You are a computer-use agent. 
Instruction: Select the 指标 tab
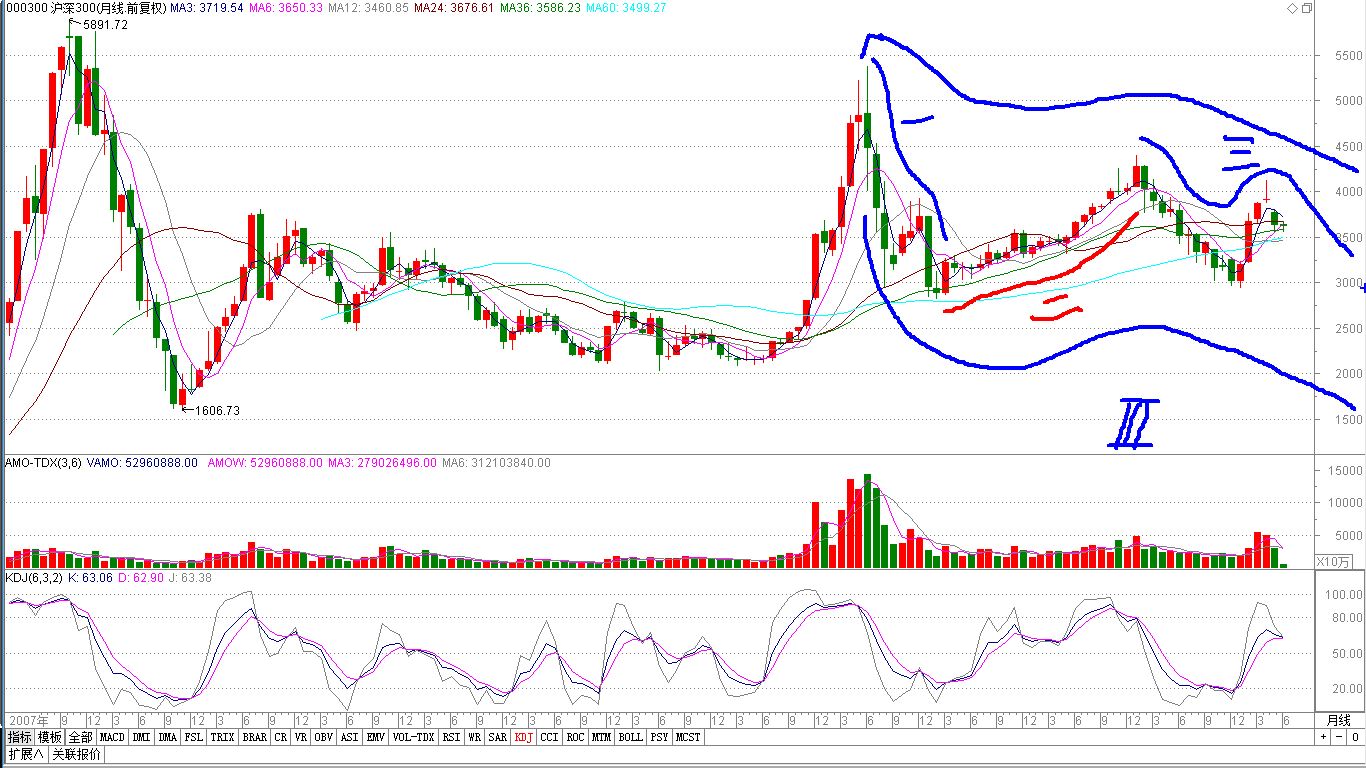pyautogui.click(x=20, y=737)
